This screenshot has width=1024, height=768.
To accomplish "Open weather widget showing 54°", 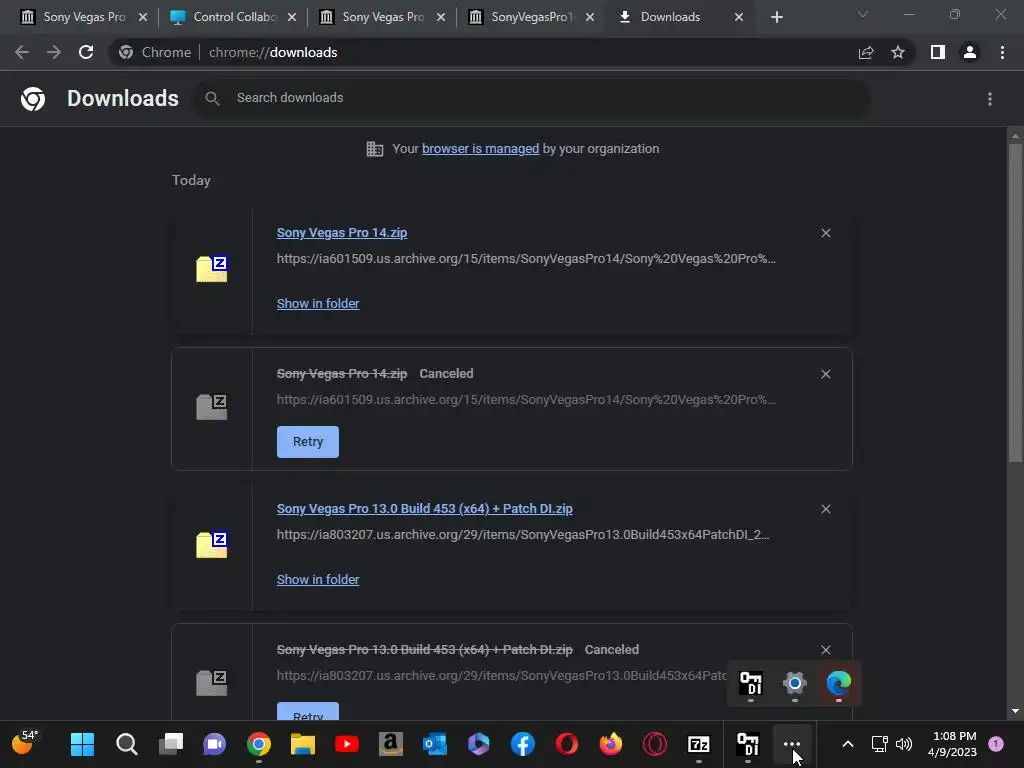I will click(x=25, y=743).
